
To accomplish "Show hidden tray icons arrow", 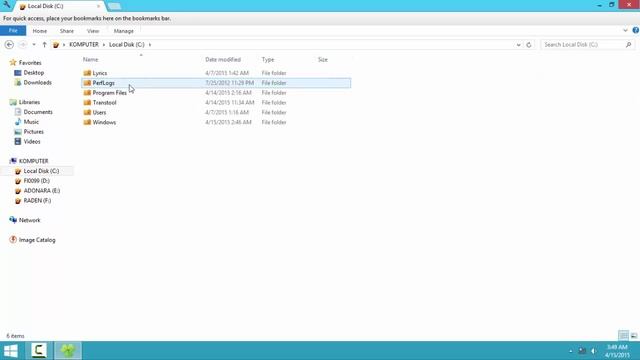I will point(571,351).
